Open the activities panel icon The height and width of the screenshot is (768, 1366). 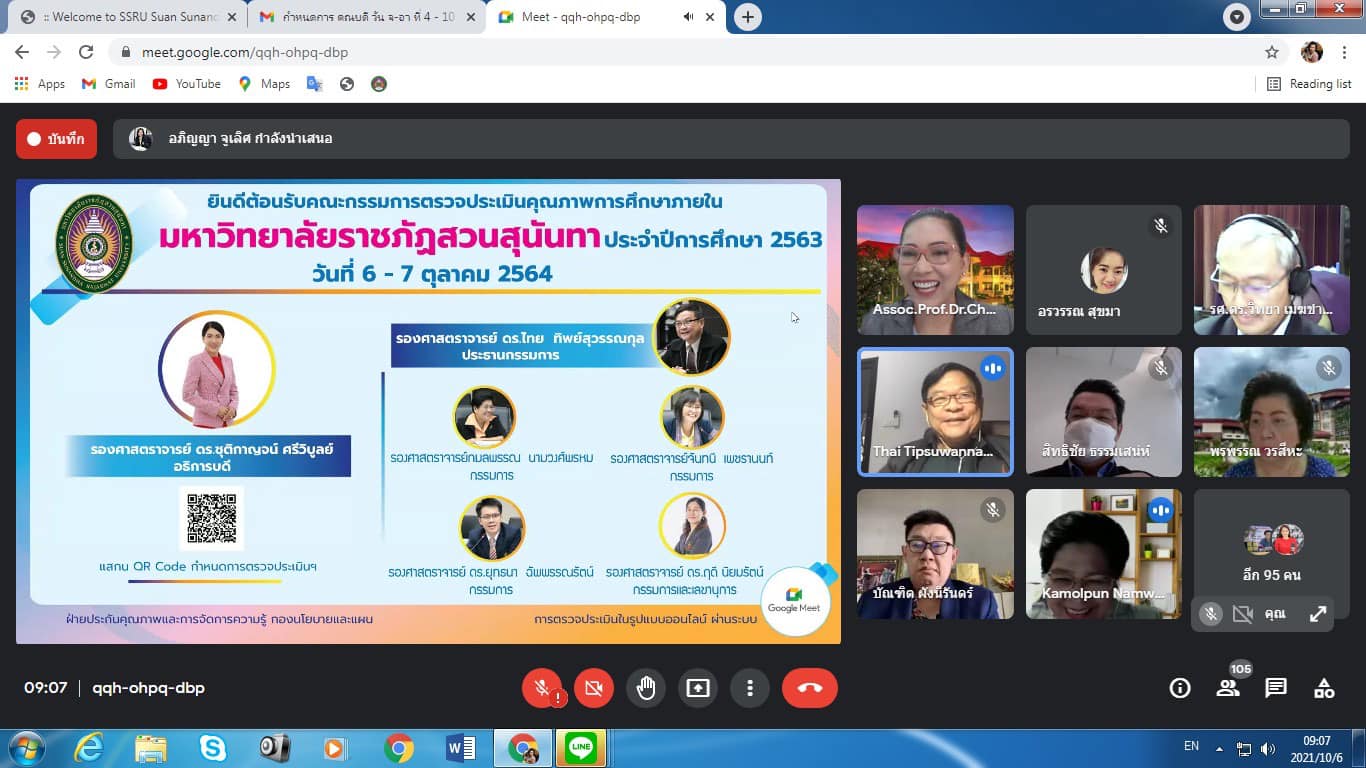tap(1324, 688)
